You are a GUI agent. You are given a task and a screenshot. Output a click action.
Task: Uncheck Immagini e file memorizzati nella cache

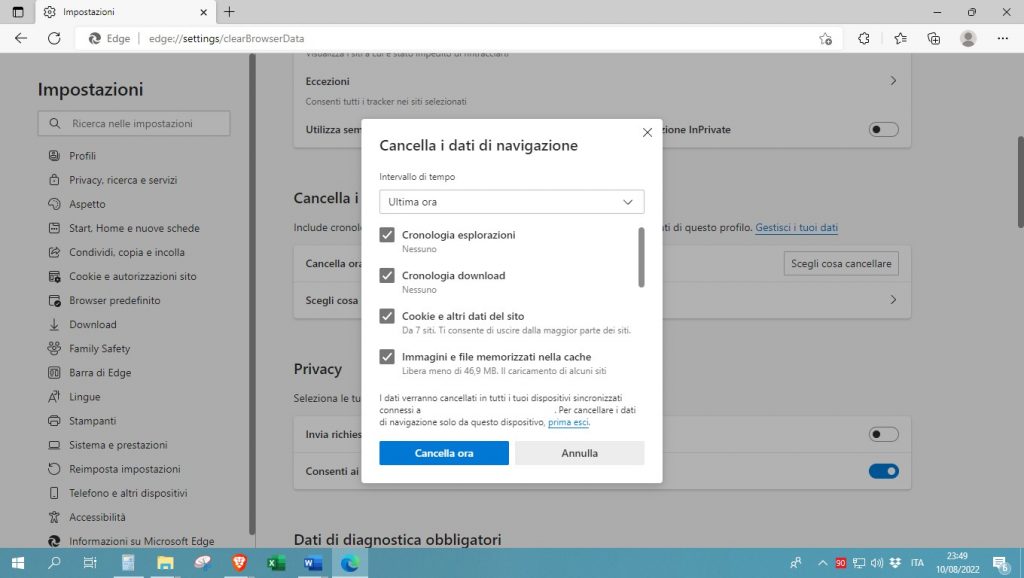[x=387, y=357]
